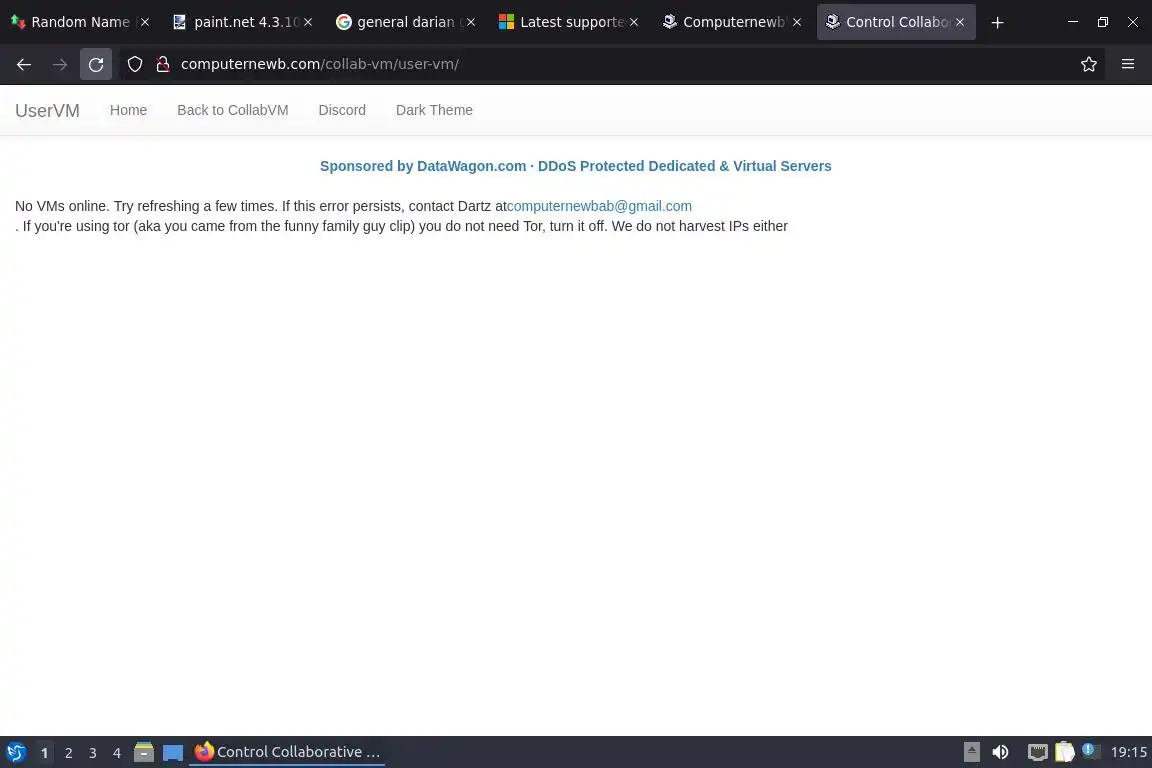Viewport: 1152px width, 768px height.
Task: Click the 19:15 clock
Action: coord(1128,753)
